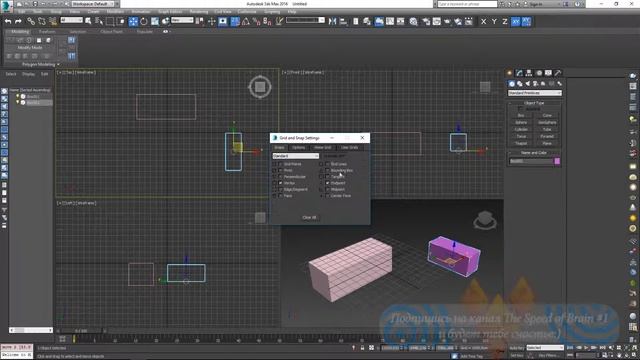This screenshot has width=640, height=360.
Task: Toggle Pivot snap checkbox
Action: tap(280, 171)
